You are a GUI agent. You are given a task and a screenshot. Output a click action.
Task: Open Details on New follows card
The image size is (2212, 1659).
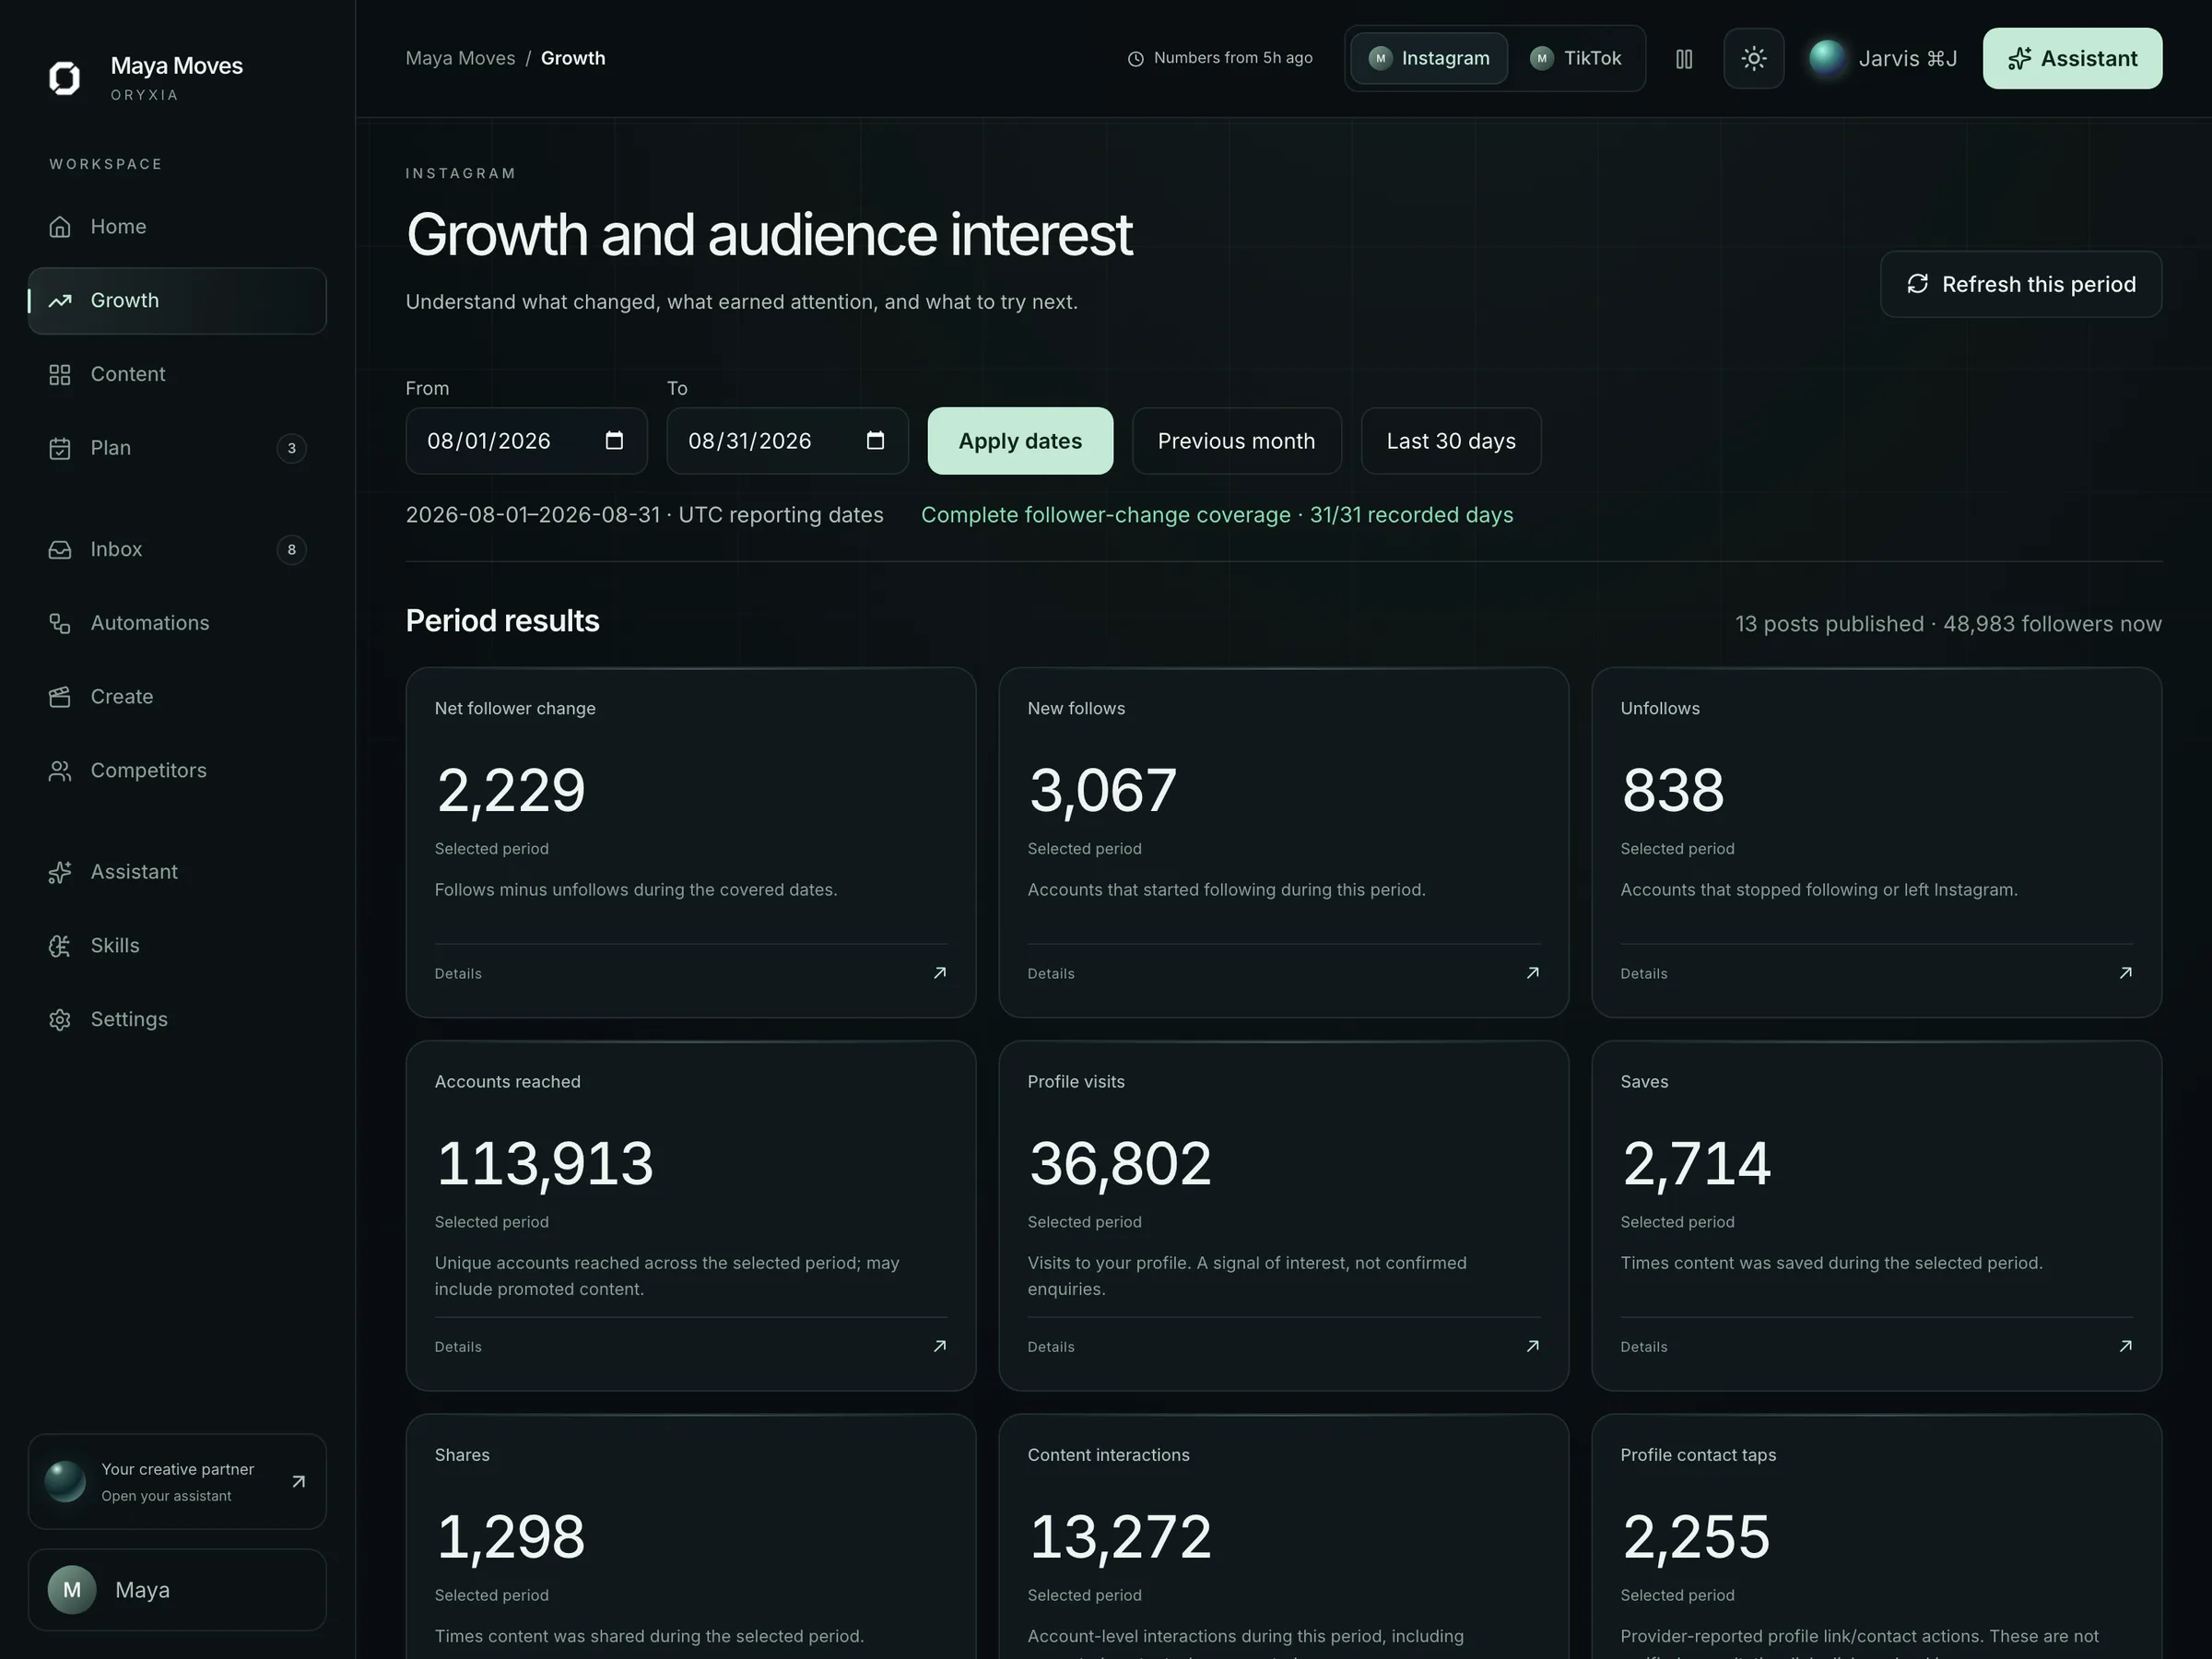(1051, 974)
